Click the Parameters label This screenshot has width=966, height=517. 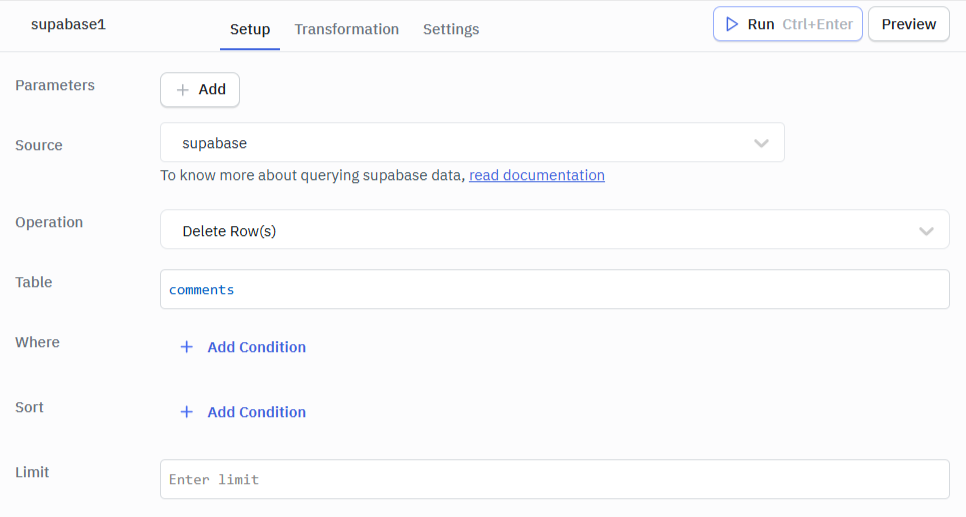click(55, 85)
